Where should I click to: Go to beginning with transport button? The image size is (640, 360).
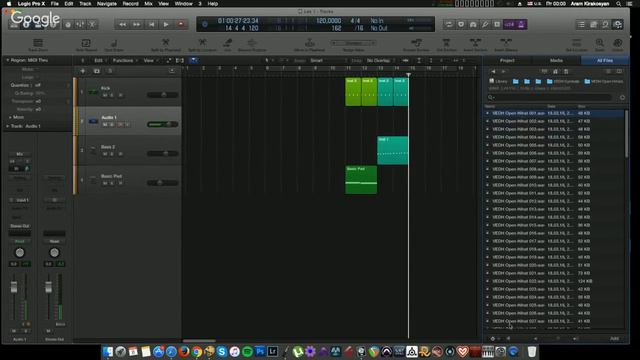pos(151,24)
